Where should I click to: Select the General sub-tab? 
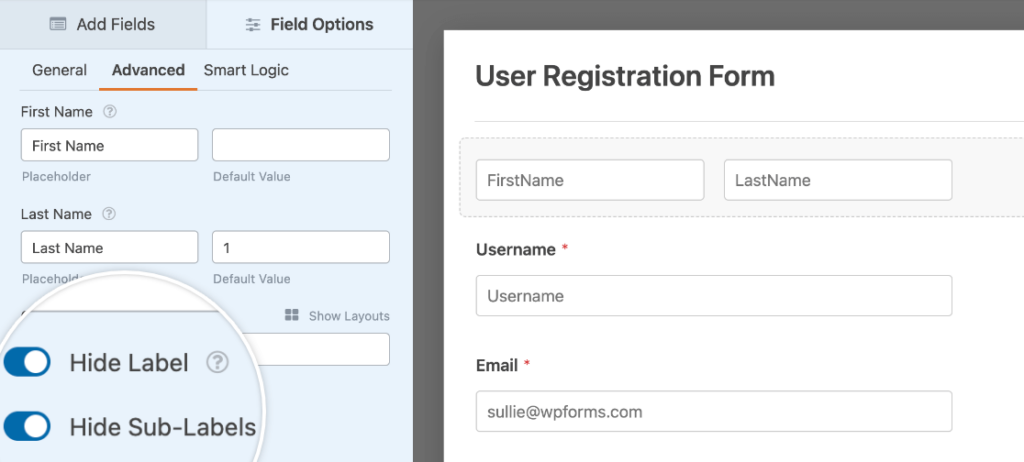[59, 70]
